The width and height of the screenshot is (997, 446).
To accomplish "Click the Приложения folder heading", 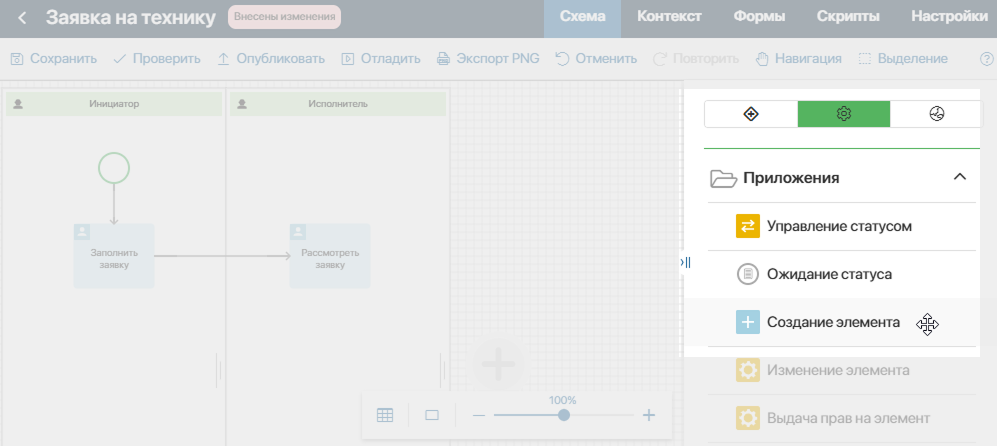I will (774, 178).
